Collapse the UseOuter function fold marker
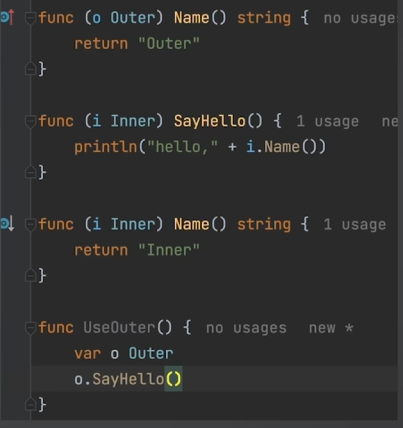Image resolution: width=403 pixels, height=428 pixels. pos(30,328)
